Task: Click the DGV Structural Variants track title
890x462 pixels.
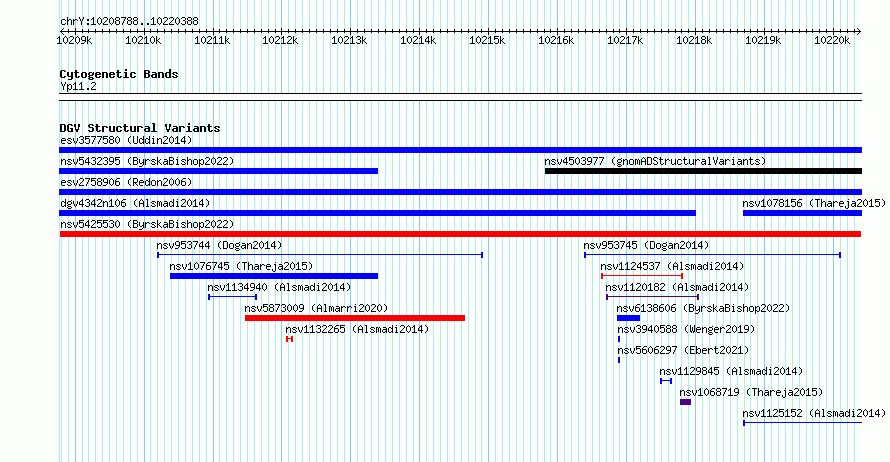Action: pyautogui.click(x=140, y=128)
